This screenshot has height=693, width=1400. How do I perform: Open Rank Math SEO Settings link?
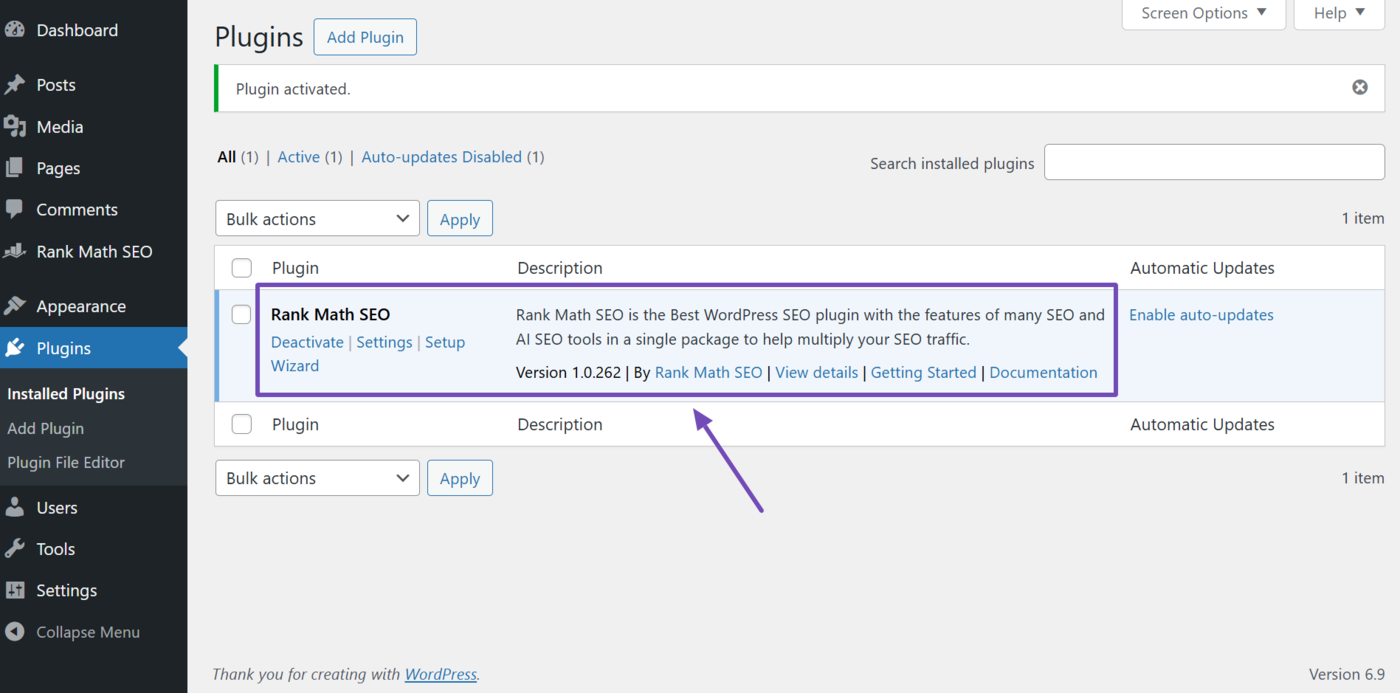pyautogui.click(x=384, y=342)
